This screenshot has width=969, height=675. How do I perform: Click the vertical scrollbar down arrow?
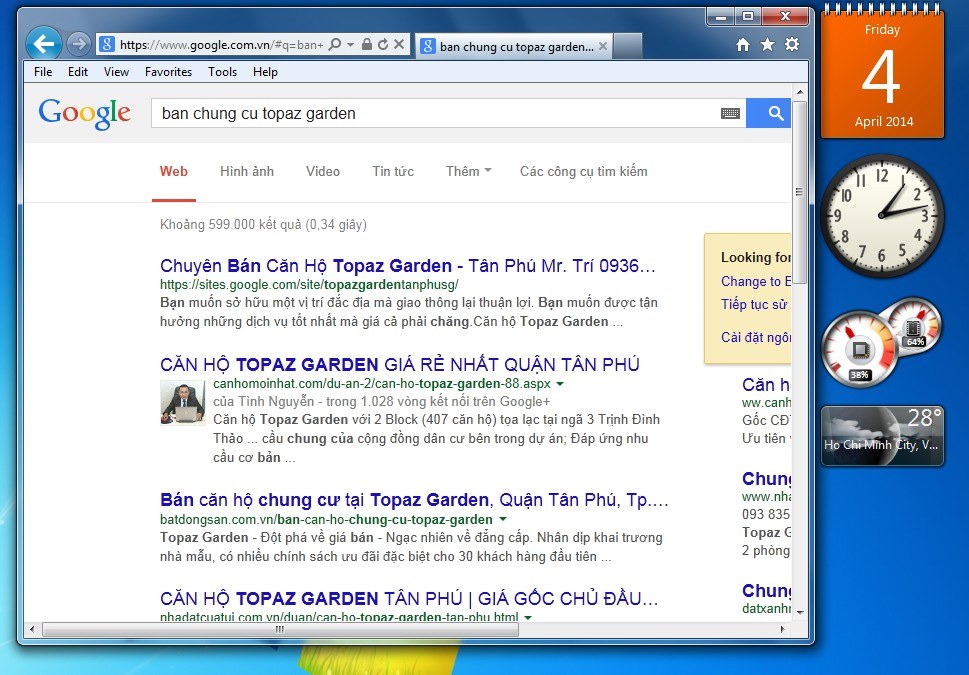point(799,613)
